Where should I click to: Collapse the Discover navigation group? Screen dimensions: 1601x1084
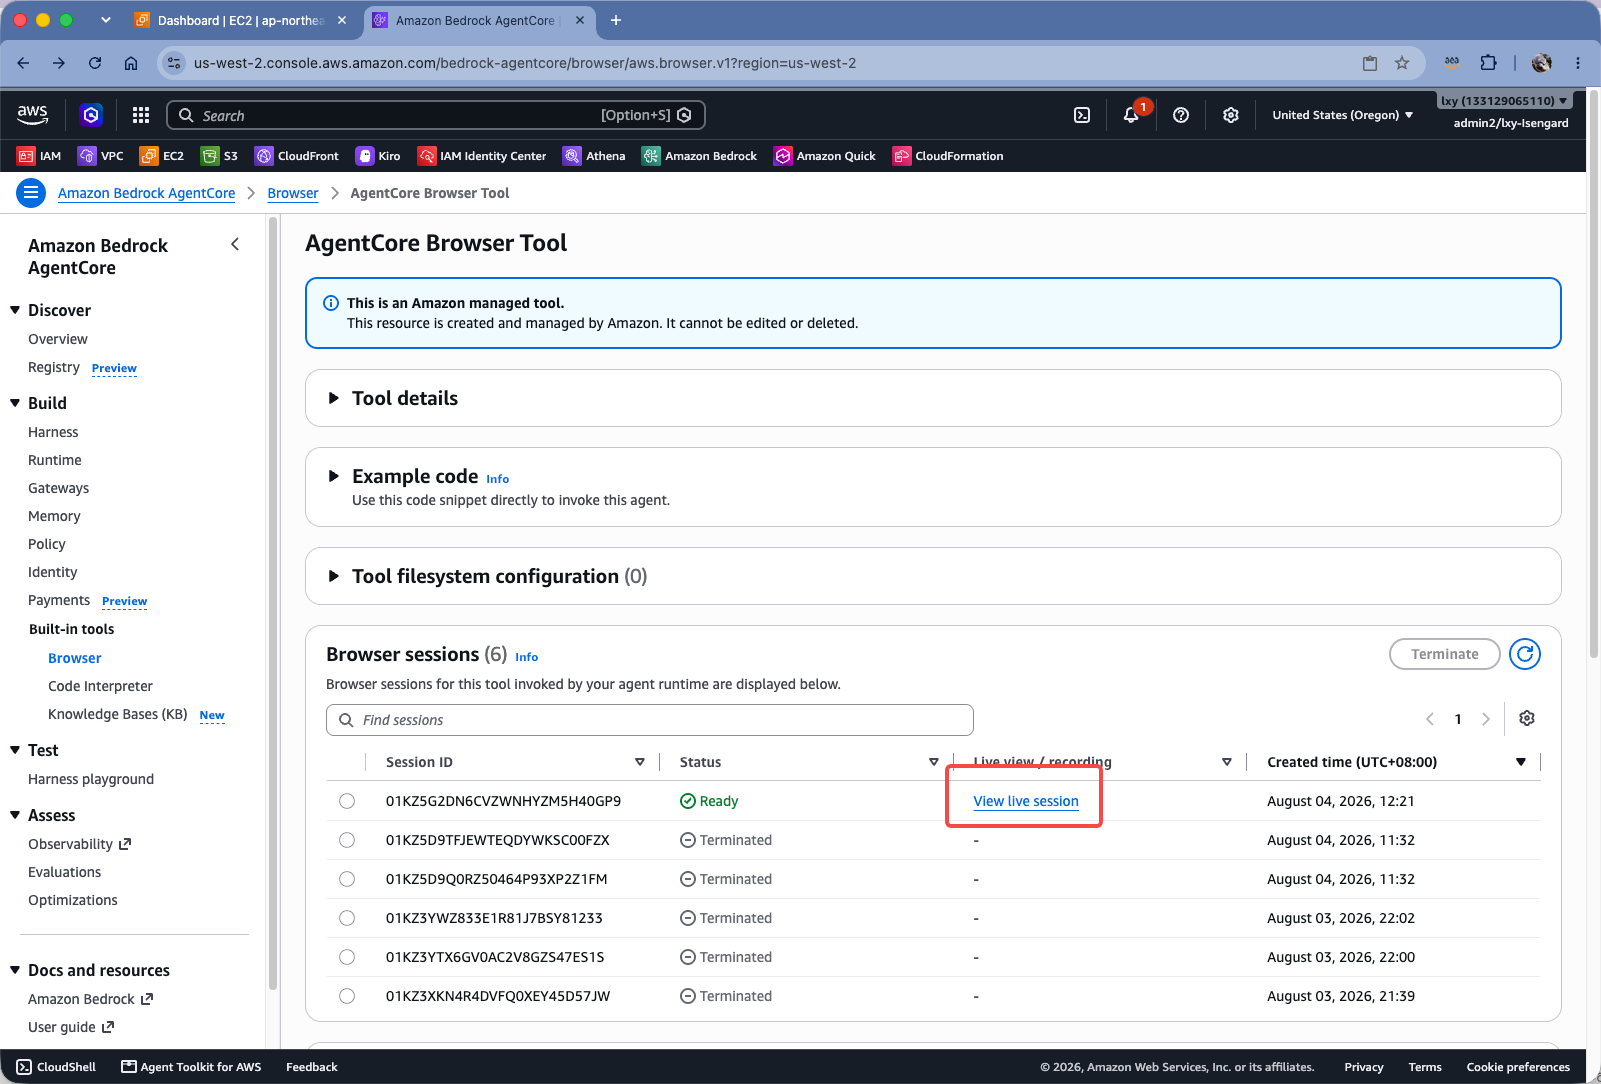click(x=15, y=310)
